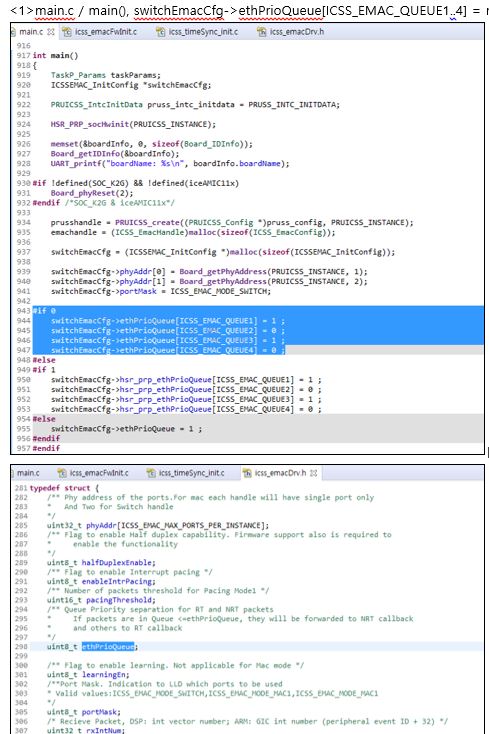Viewport: 489px width, 734px height.
Task: Click line number 954 in the gutter
Action: [x=23, y=419]
